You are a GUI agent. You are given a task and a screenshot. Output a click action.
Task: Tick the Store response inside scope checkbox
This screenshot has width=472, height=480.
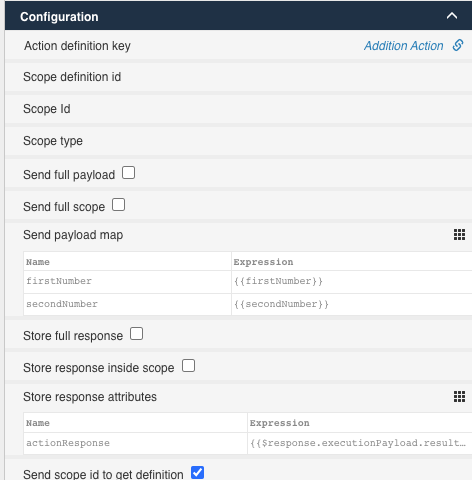(x=188, y=366)
